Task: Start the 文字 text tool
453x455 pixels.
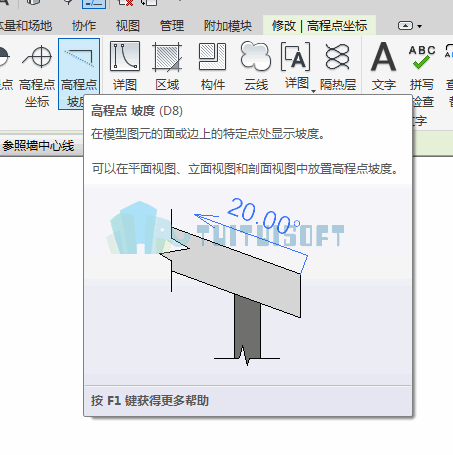Action: click(384, 66)
